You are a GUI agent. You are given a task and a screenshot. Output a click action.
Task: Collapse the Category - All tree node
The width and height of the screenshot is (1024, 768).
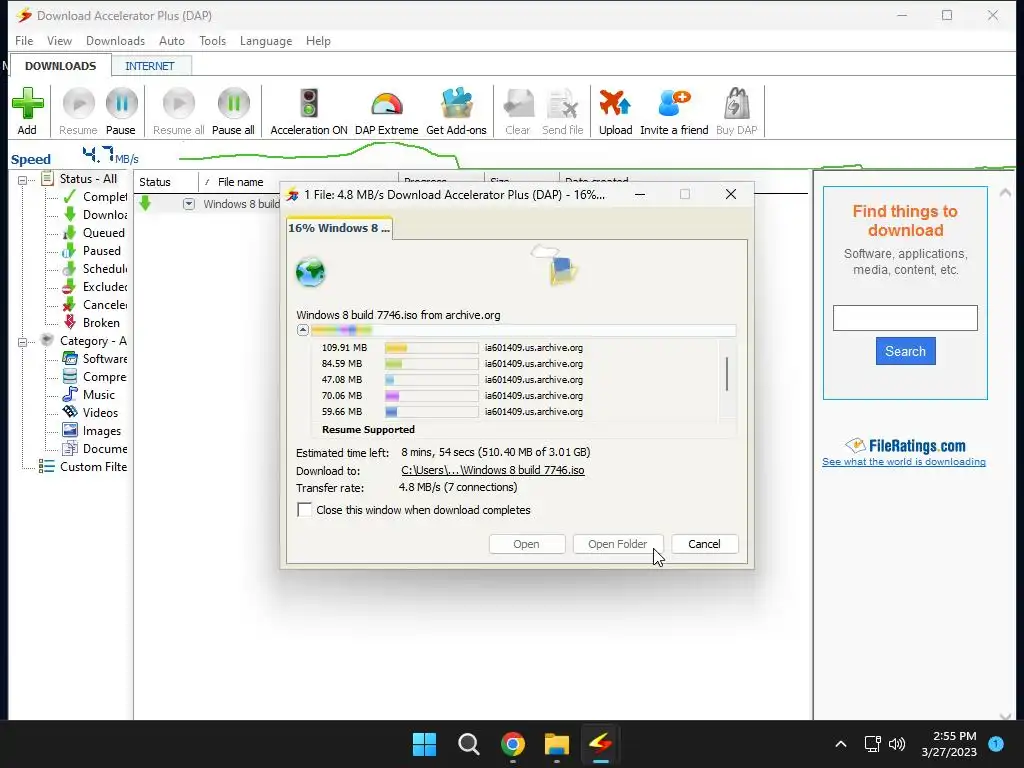pos(23,342)
